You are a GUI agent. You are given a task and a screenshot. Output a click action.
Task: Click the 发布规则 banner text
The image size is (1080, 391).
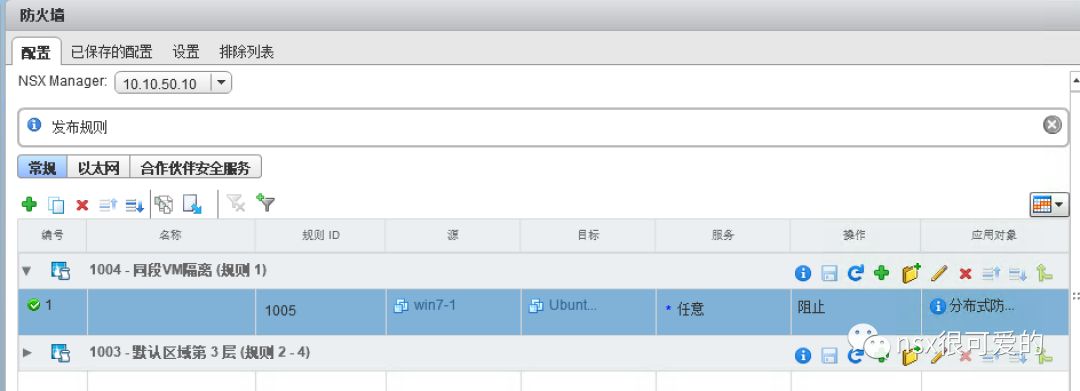[80, 127]
